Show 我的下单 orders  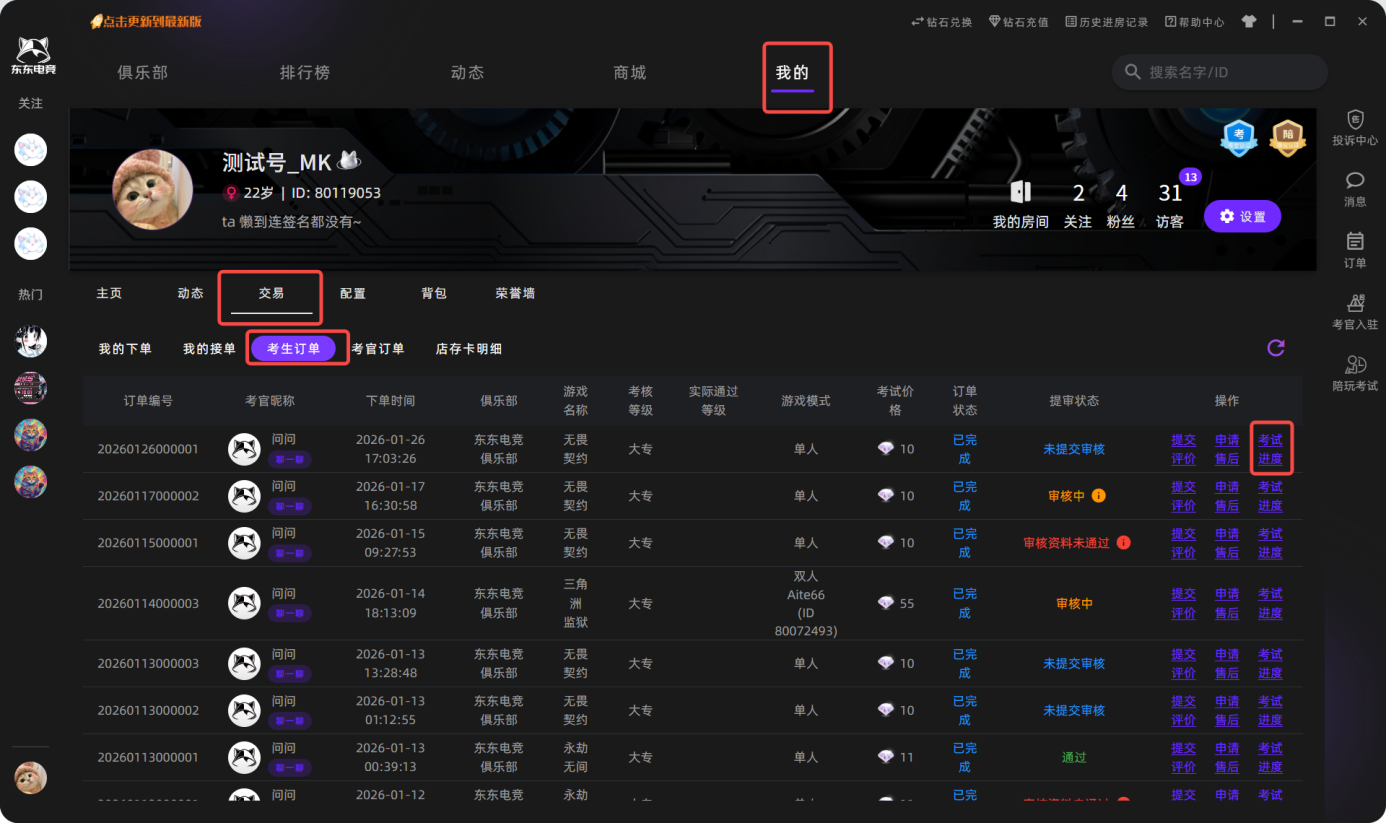tap(125, 349)
